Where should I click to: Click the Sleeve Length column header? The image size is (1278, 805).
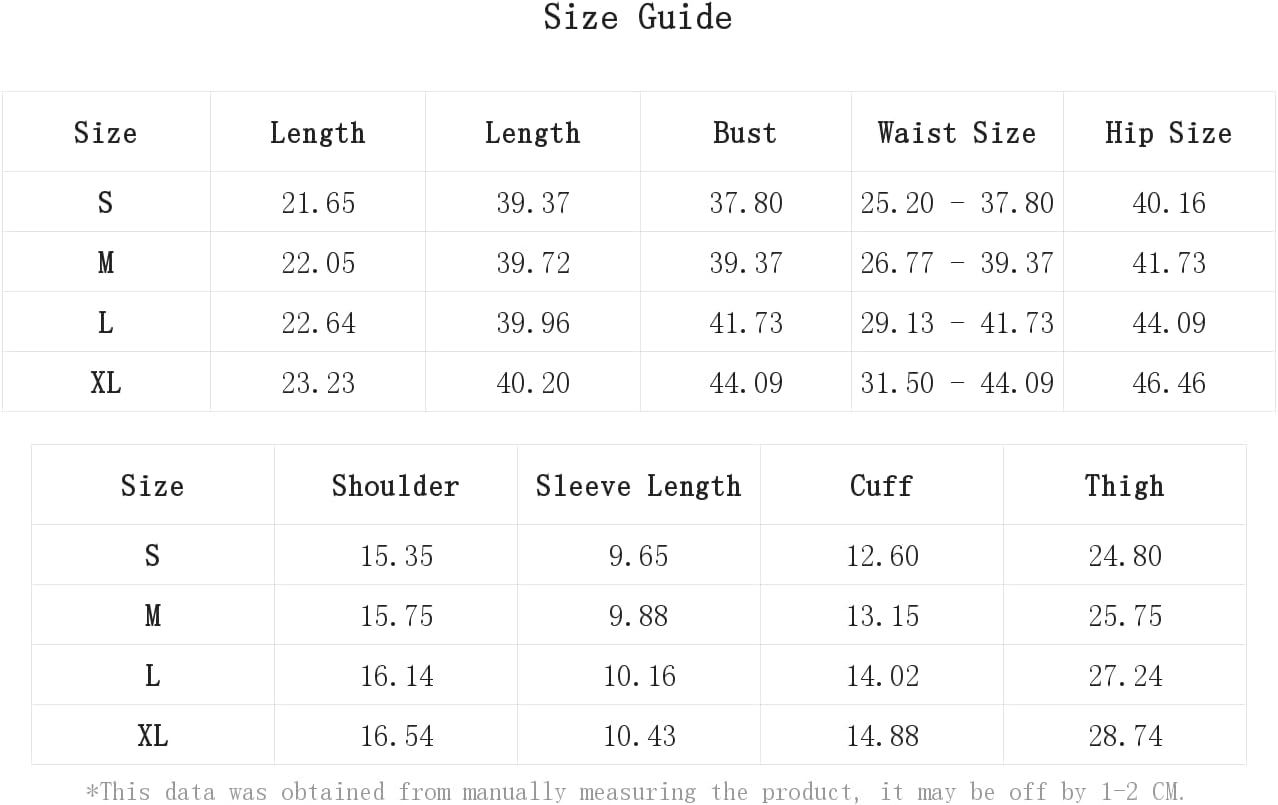coord(639,486)
